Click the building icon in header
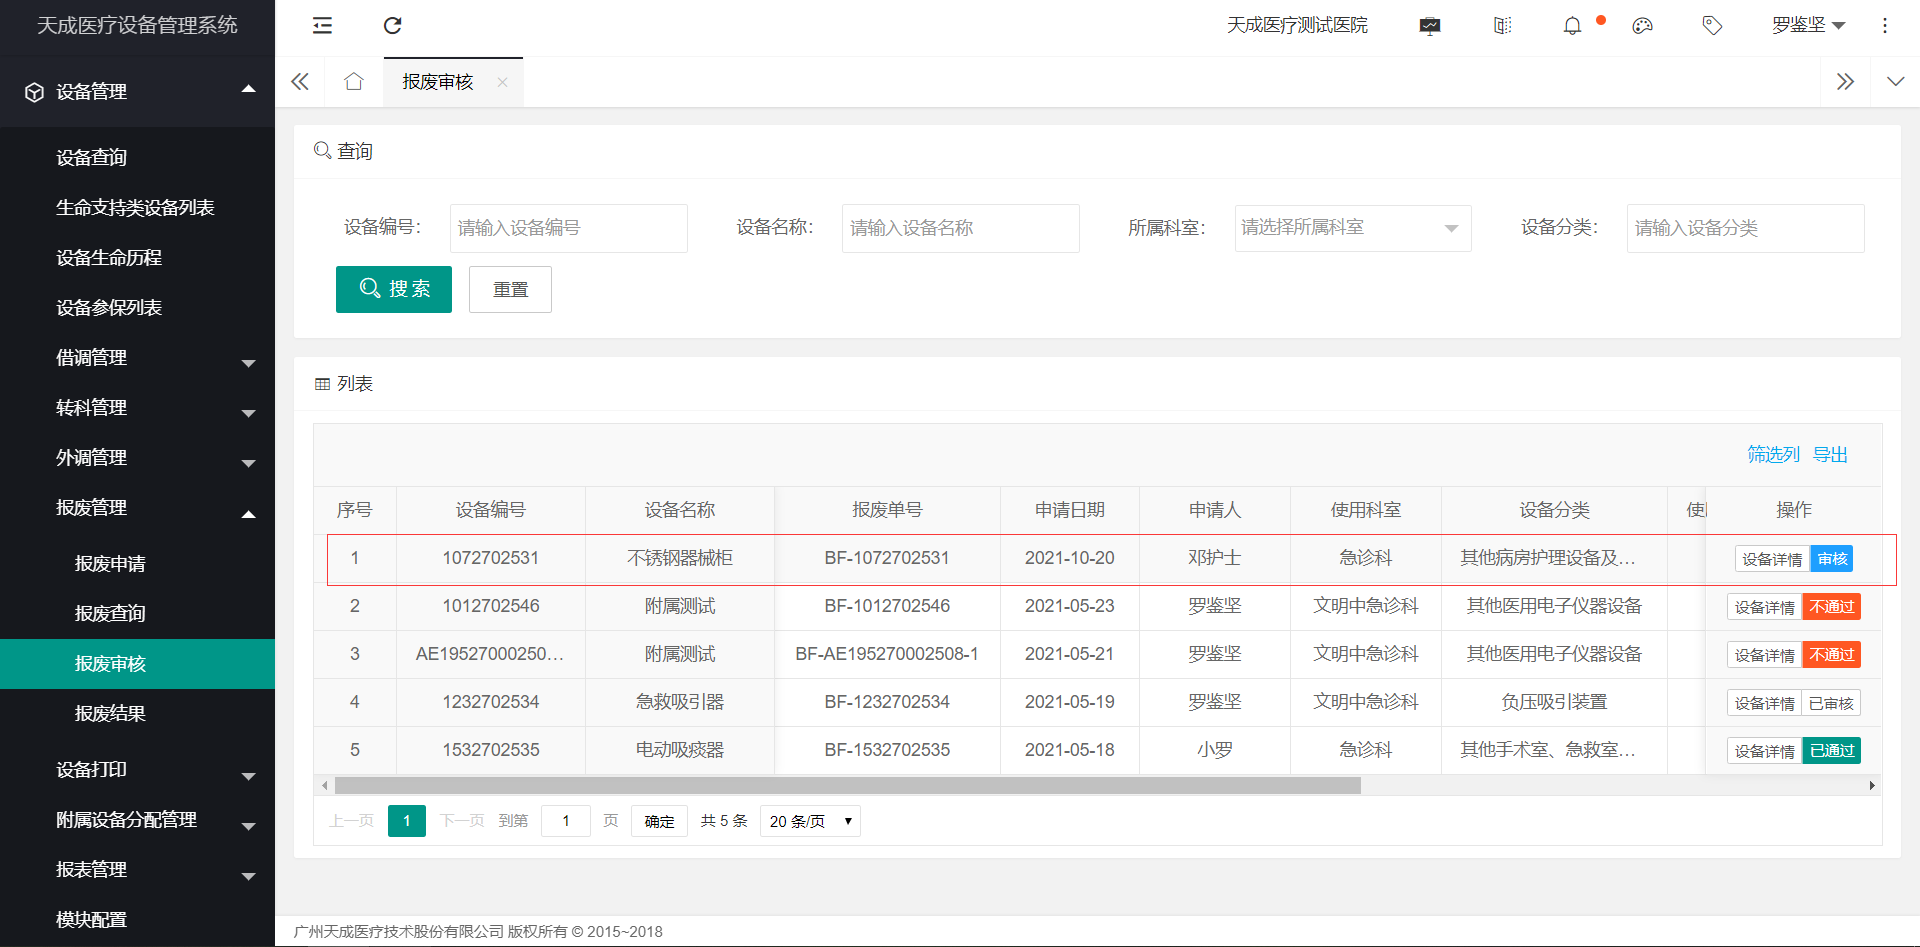1920x947 pixels. point(1502,26)
